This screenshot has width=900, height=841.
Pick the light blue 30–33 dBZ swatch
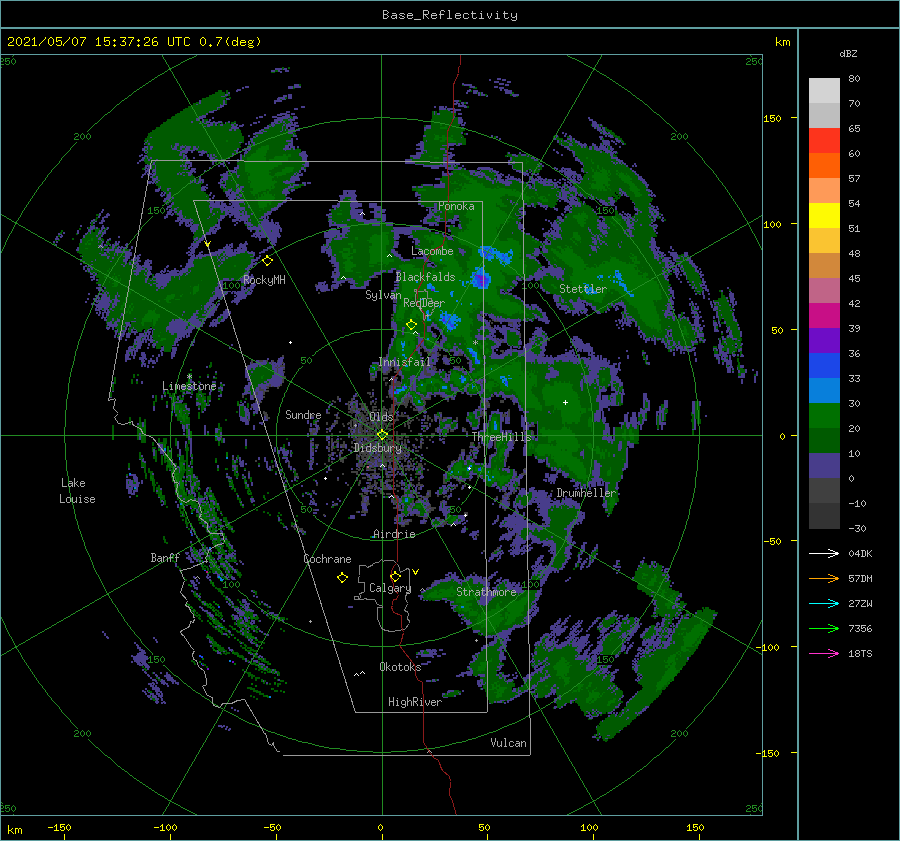pos(824,391)
